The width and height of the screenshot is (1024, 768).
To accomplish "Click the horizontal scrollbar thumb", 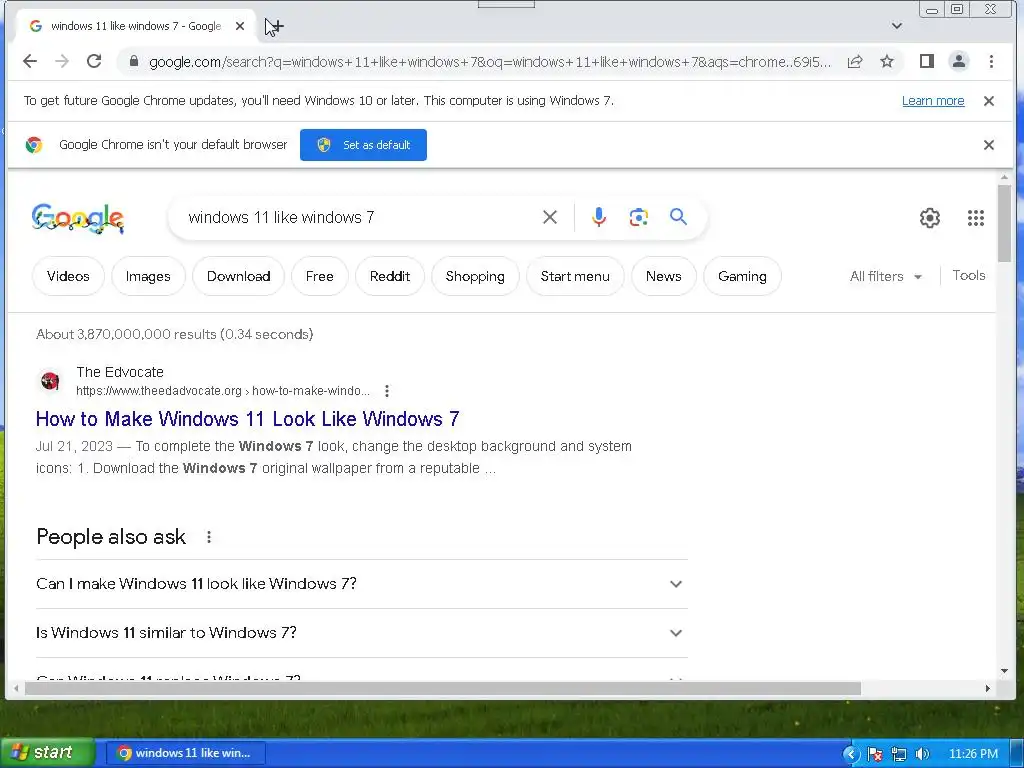I will coord(443,688).
